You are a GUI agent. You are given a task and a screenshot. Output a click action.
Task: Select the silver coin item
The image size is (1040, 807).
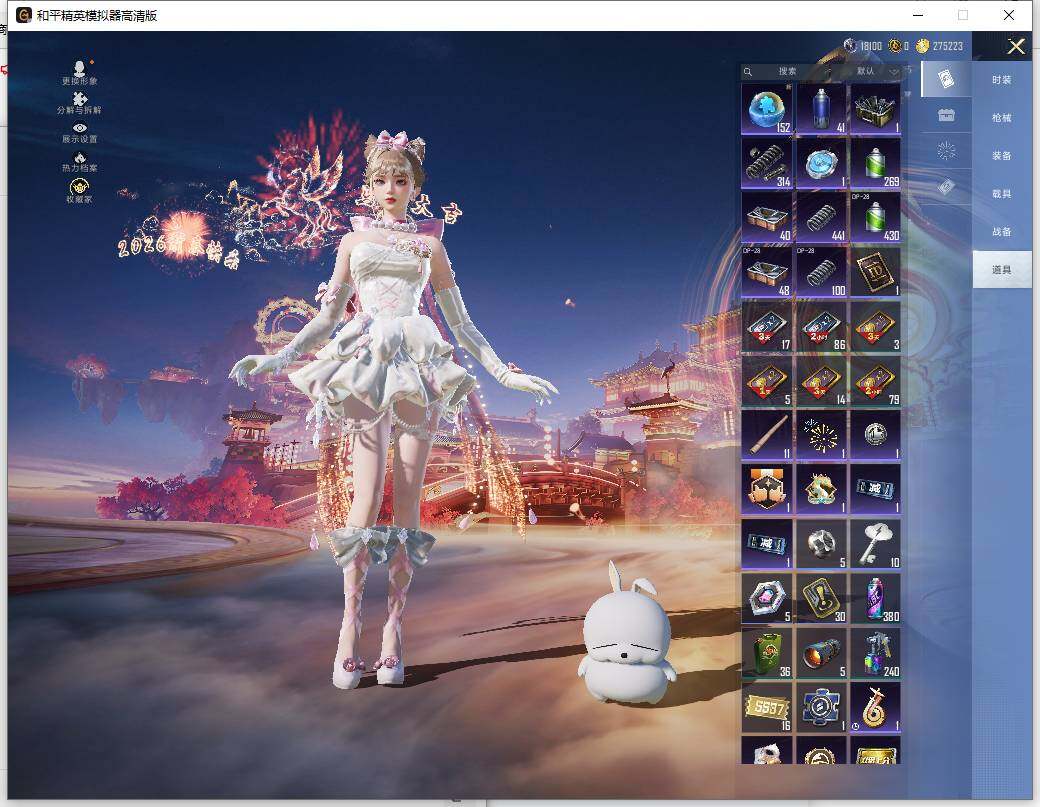point(876,435)
